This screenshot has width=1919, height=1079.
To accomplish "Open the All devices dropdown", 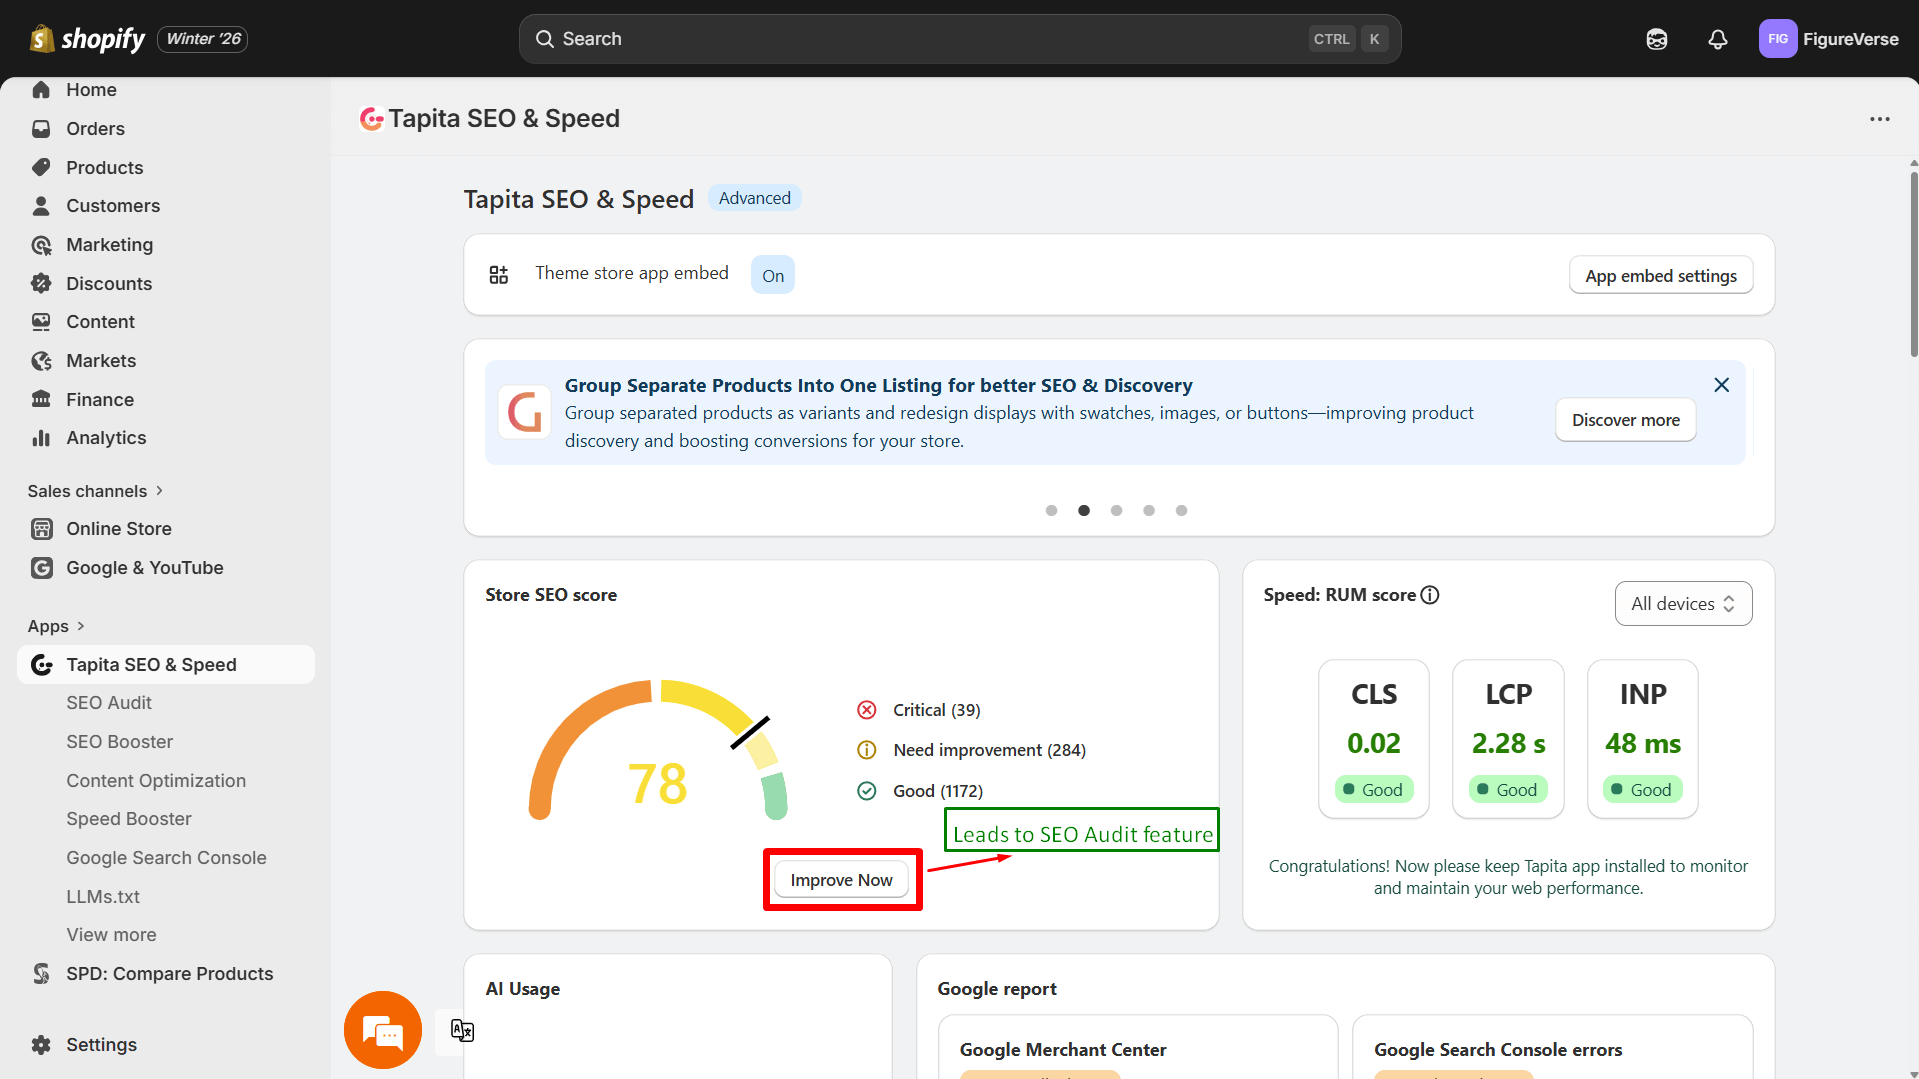I will coord(1683,604).
